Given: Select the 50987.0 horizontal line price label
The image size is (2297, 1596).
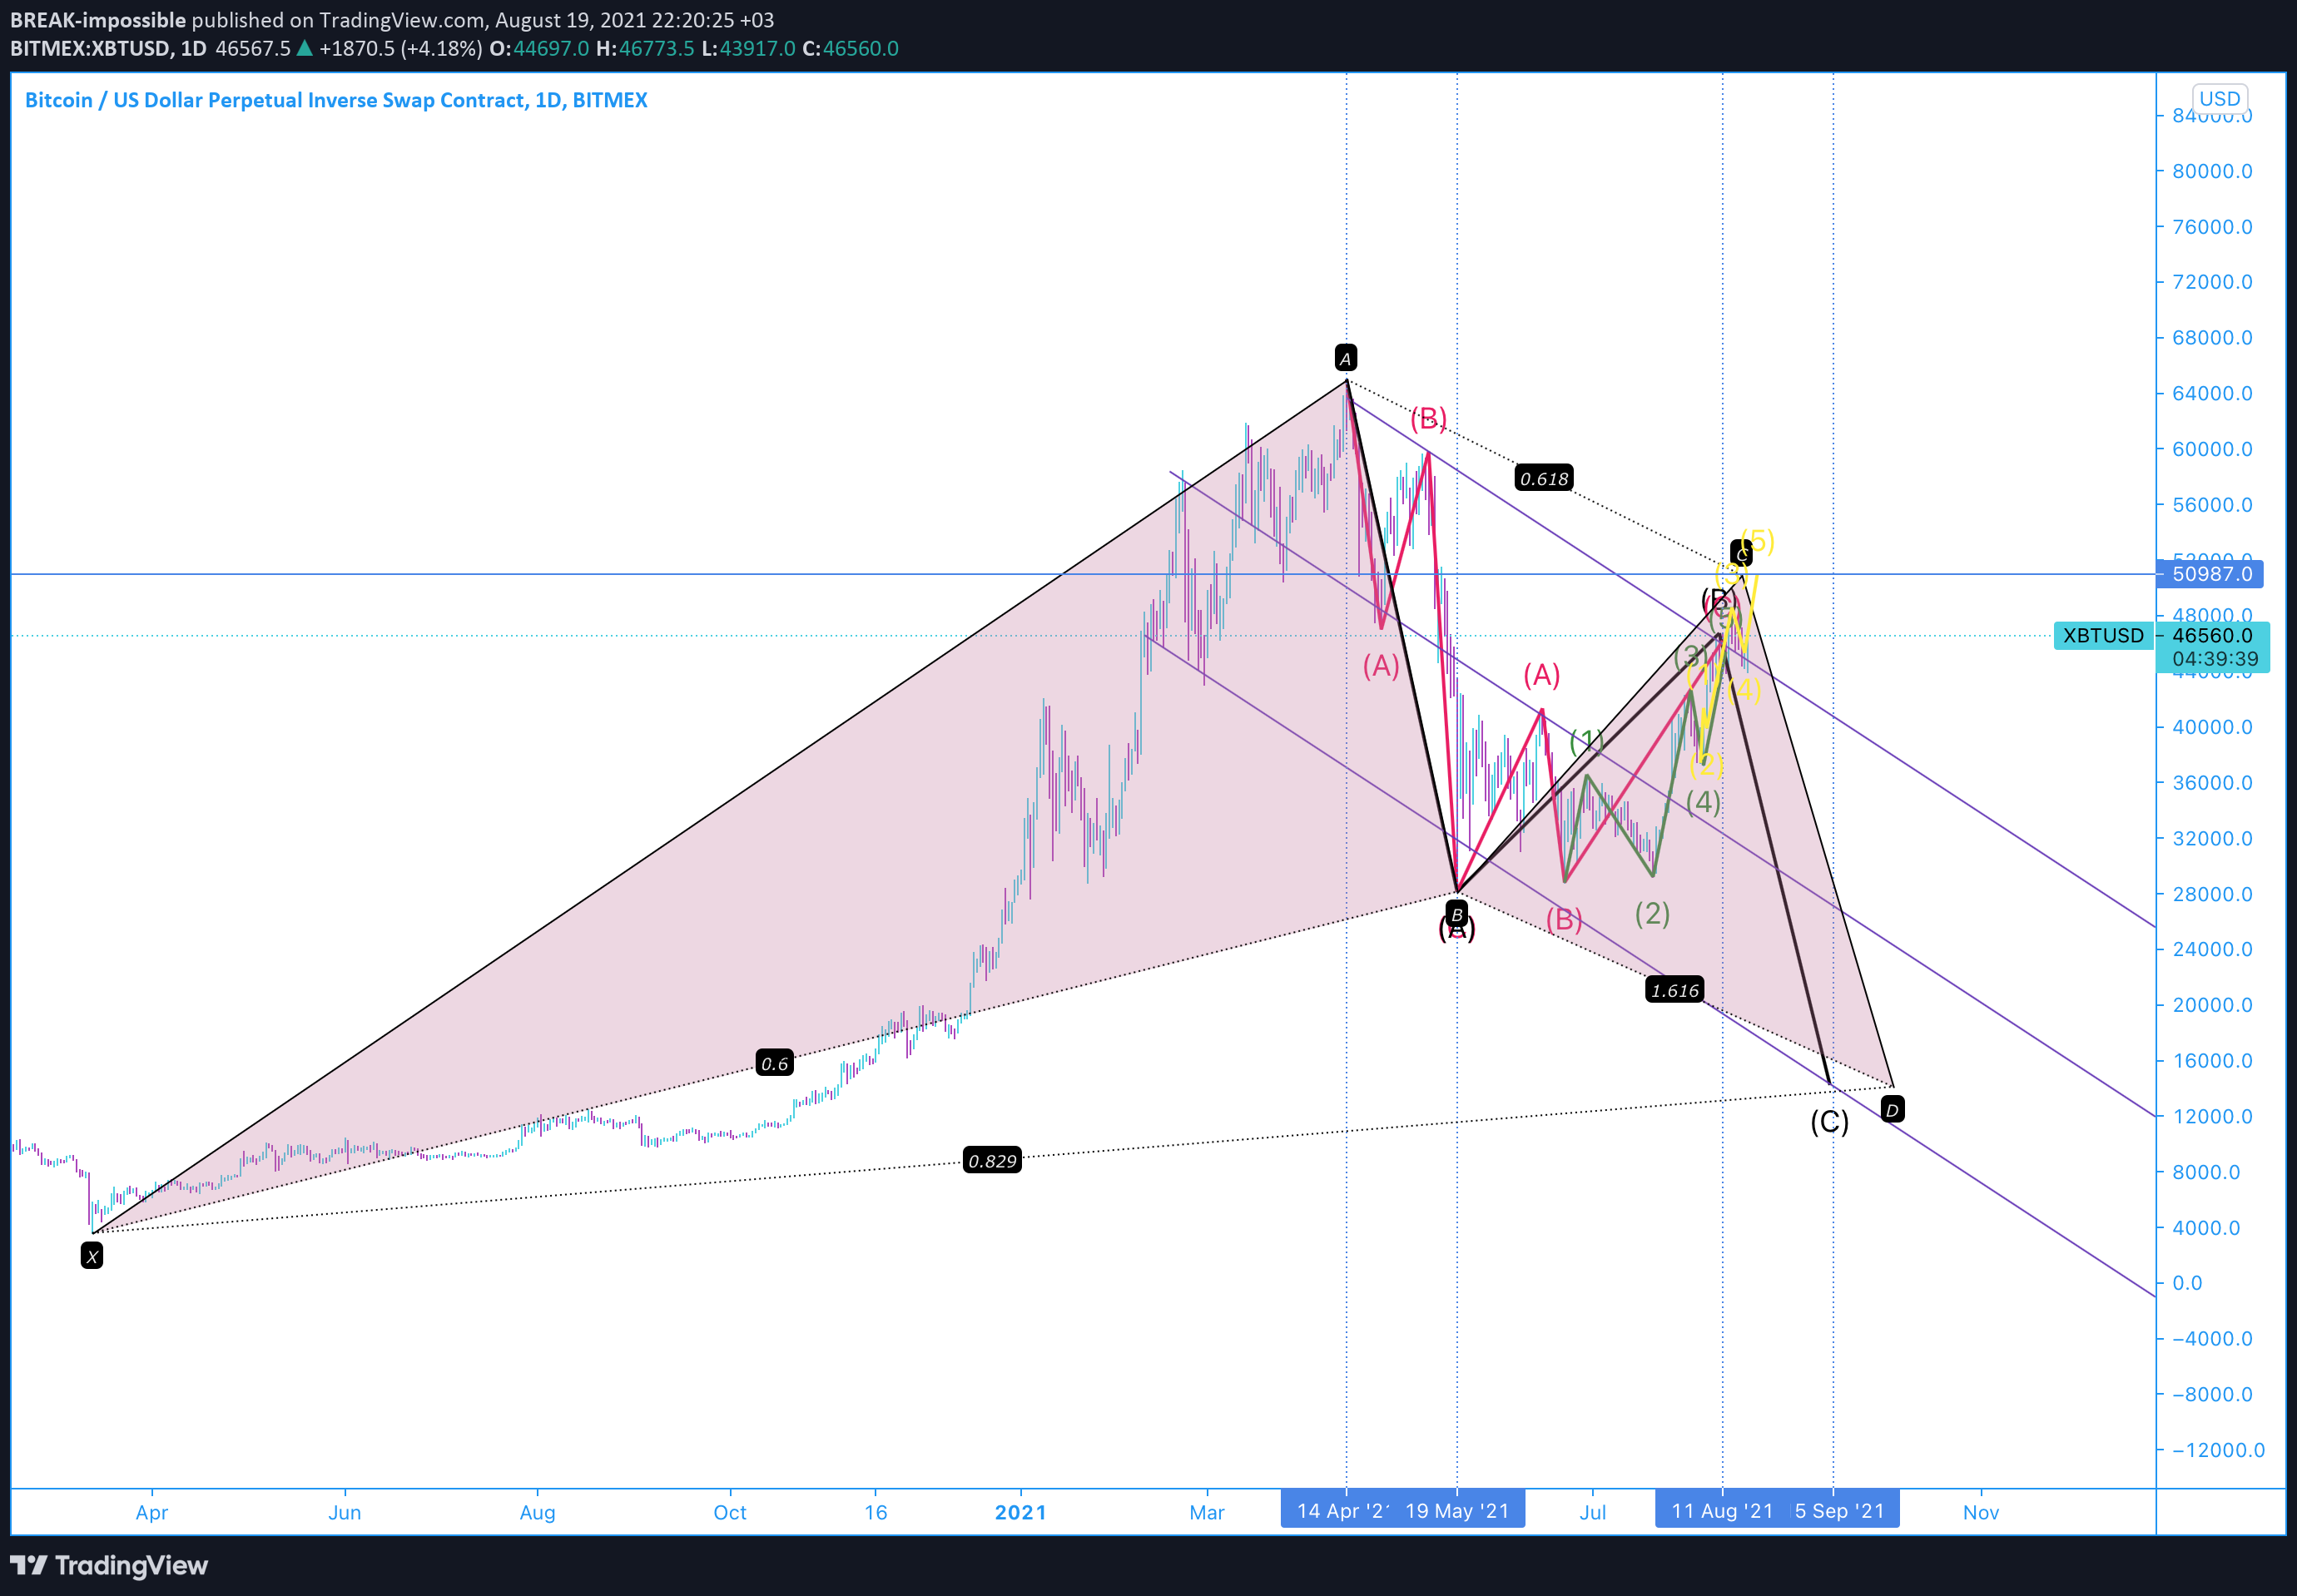Looking at the screenshot, I should pos(2211,574).
